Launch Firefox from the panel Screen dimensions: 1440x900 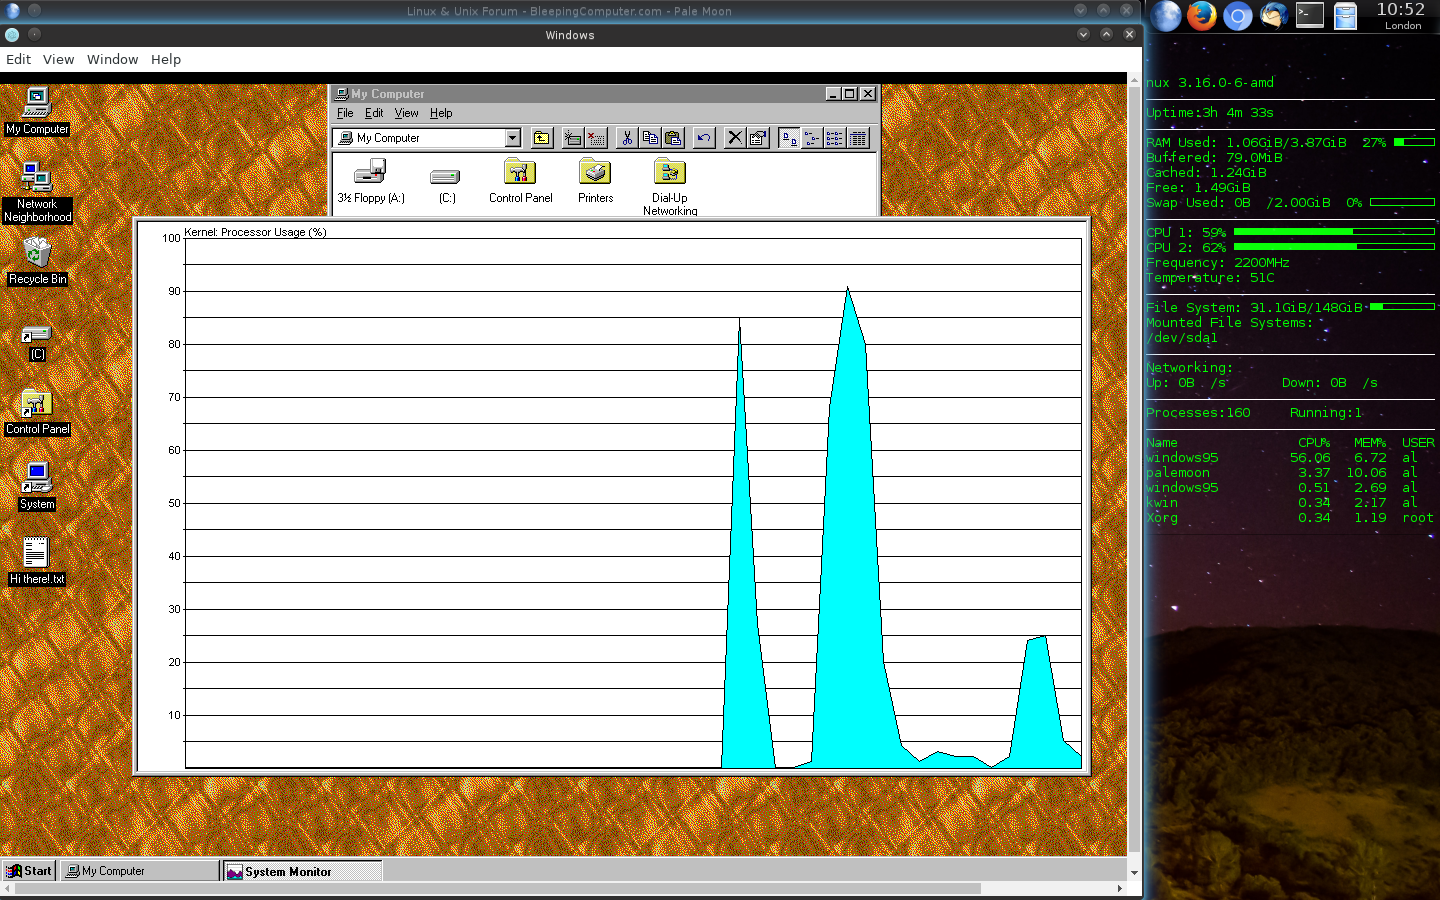pos(1201,16)
